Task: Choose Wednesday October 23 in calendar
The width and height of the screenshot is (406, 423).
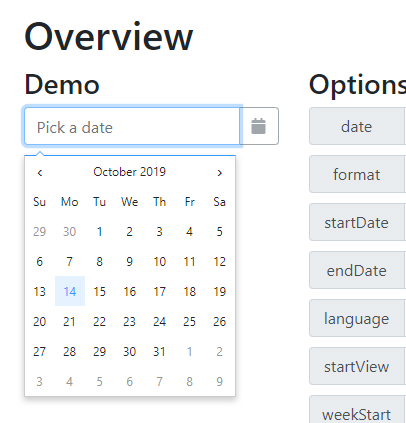Action: click(x=129, y=321)
